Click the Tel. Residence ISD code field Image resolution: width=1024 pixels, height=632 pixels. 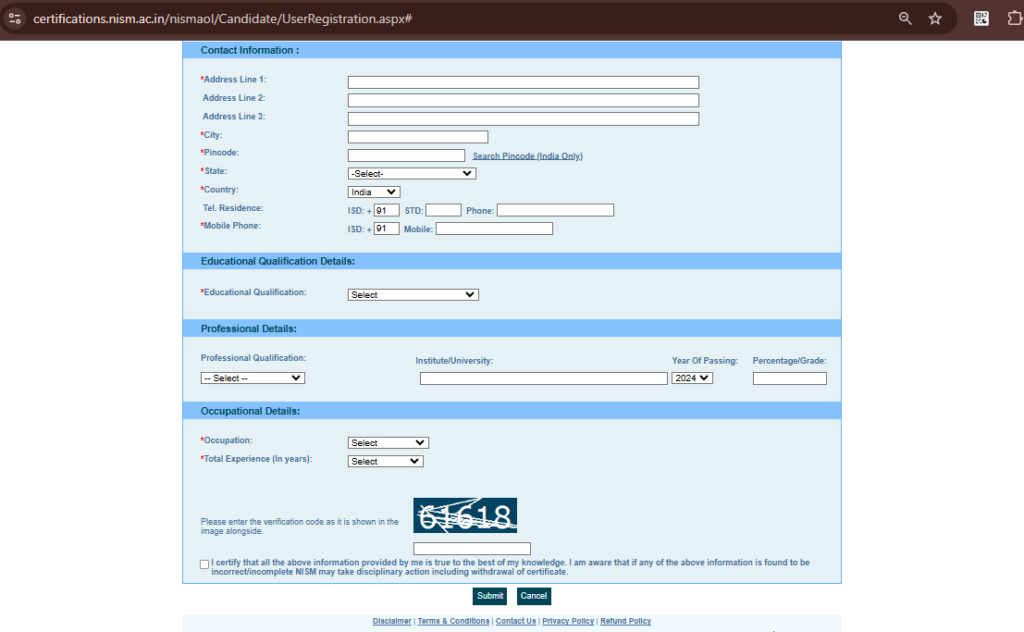click(386, 210)
